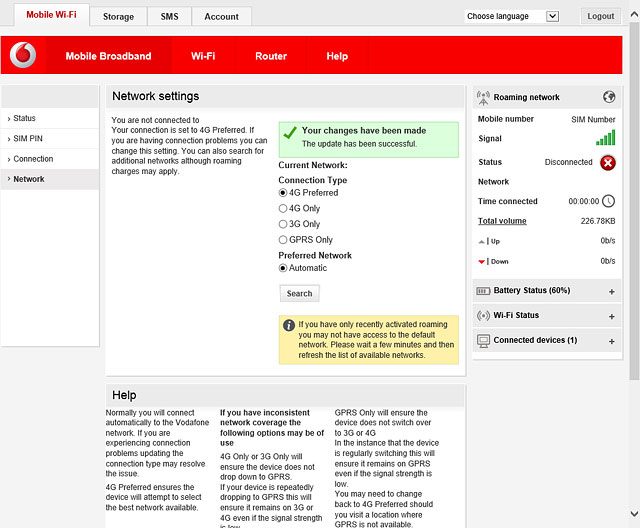Open the Status sidebar item

[50, 118]
